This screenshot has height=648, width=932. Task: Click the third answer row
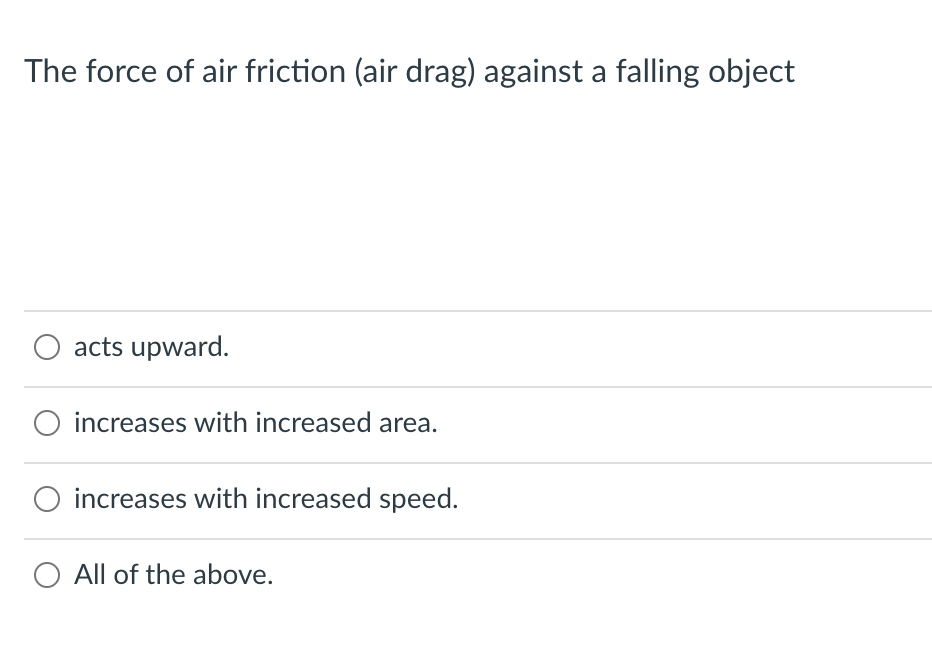pyautogui.click(x=400, y=498)
